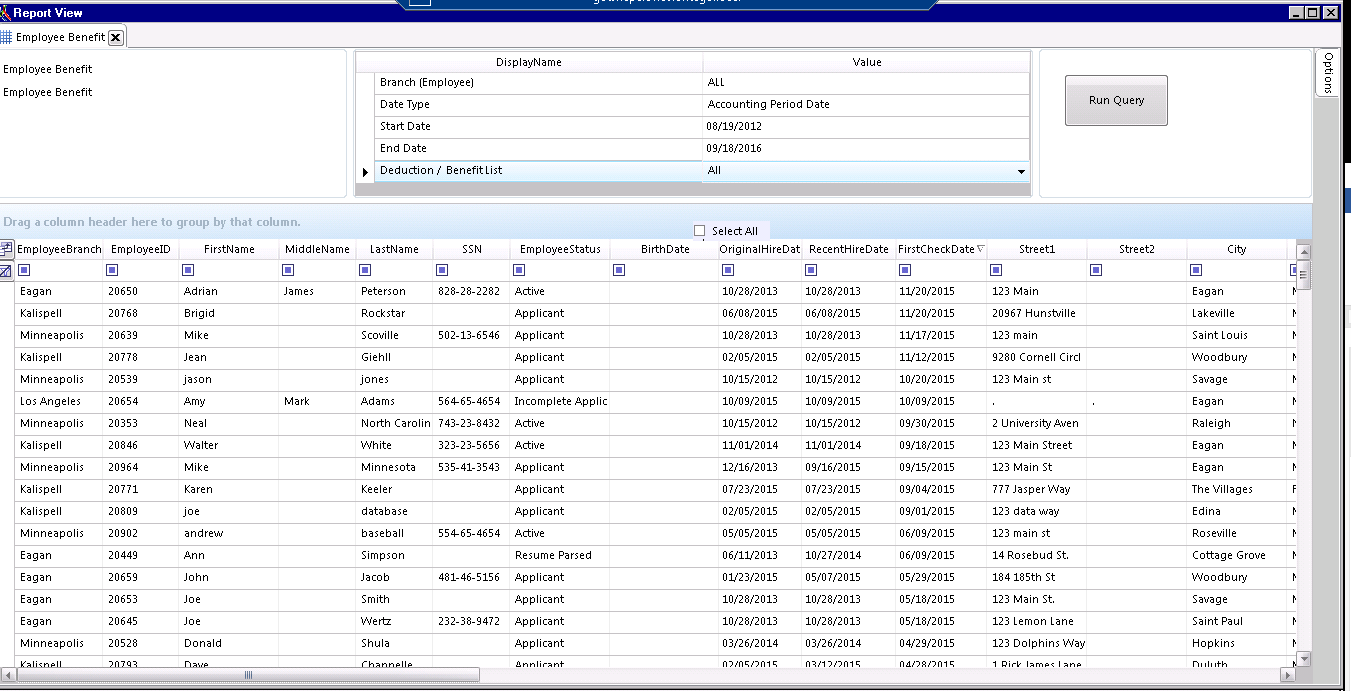Click Incomplete Applic status cell
This screenshot has height=691, width=1351.
560,401
